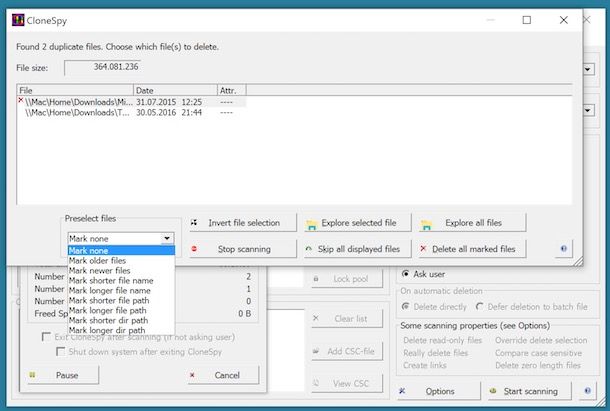
Task: Click the Clear list button
Action: tap(347, 318)
